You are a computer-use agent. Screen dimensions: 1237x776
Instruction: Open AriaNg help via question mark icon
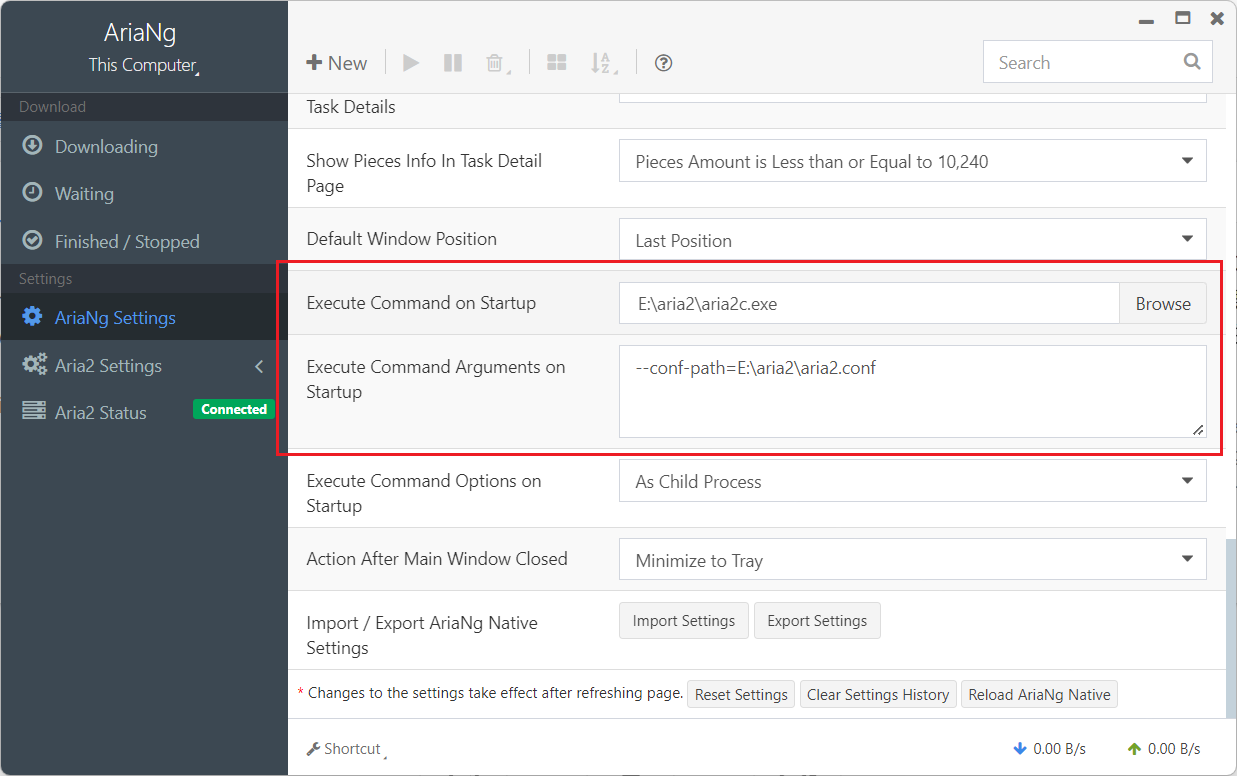663,61
